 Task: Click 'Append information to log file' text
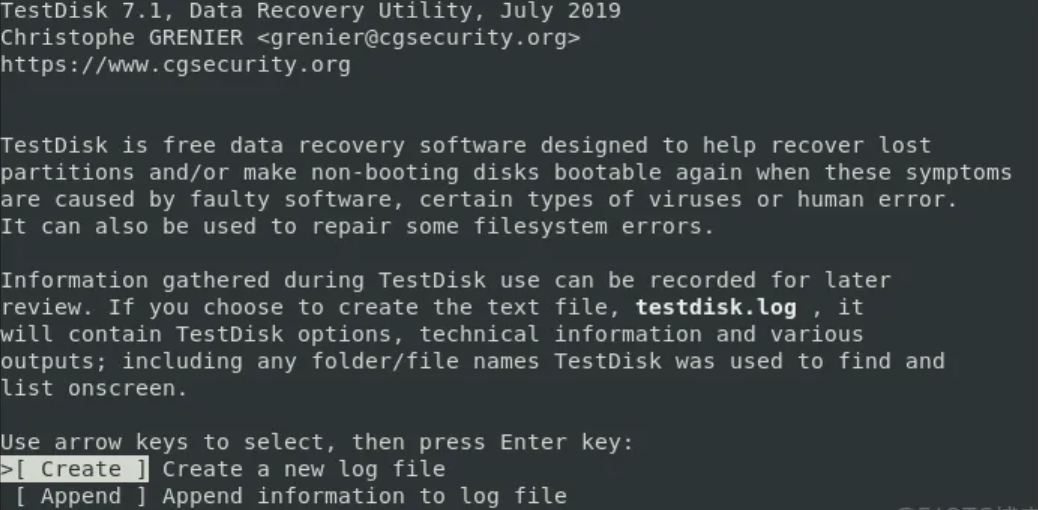(x=364, y=496)
